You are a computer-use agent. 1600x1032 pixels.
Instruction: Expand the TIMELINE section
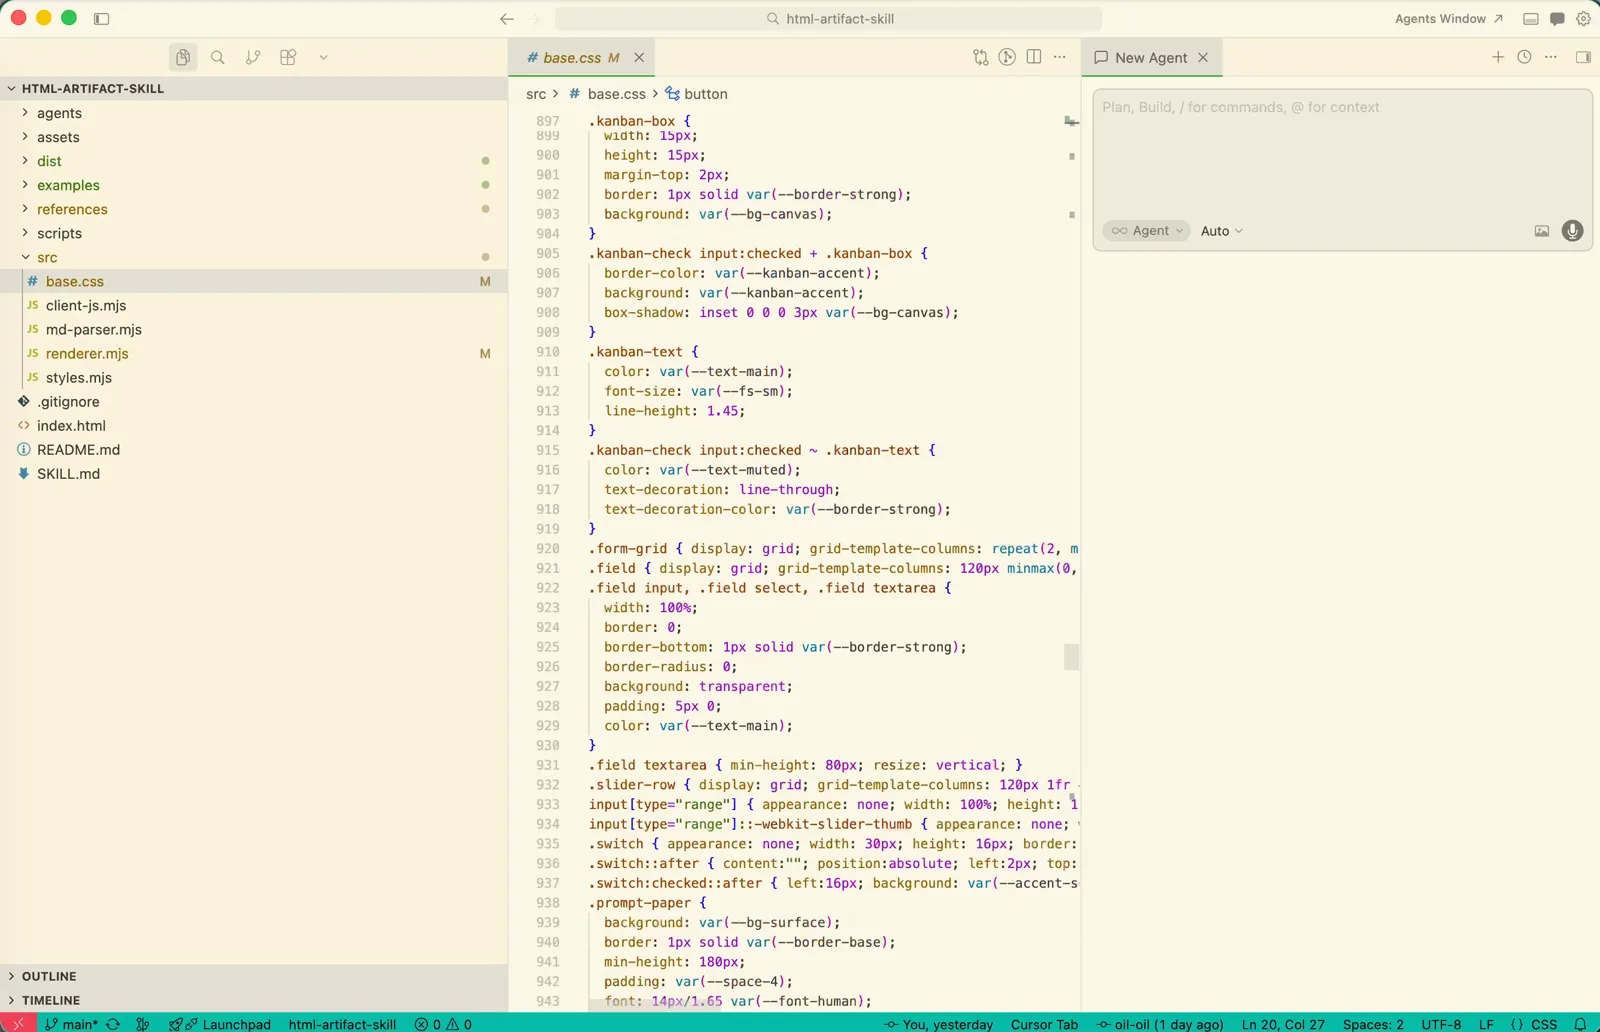click(x=254, y=1000)
